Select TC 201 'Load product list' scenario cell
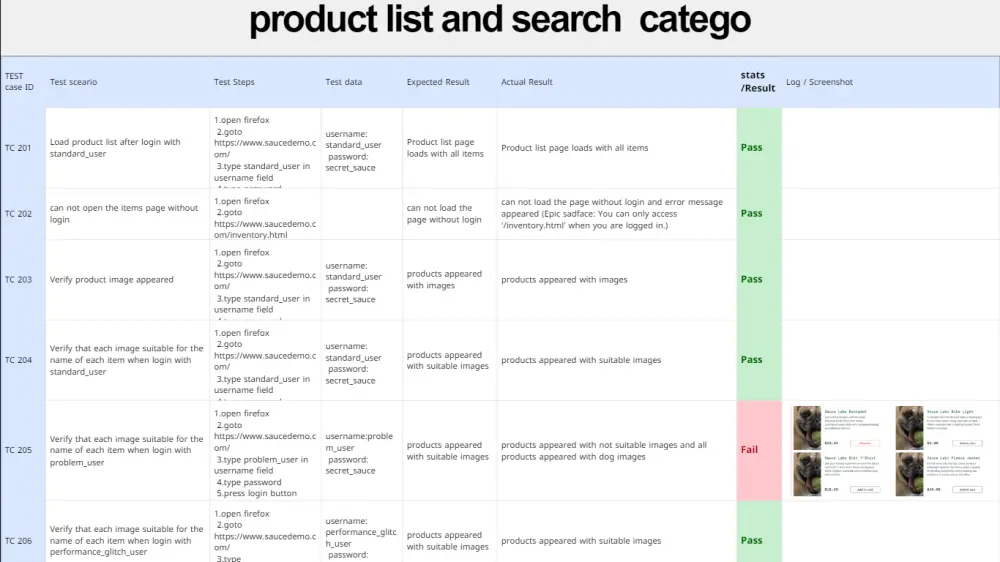This screenshot has height=562, width=1000. pos(115,148)
